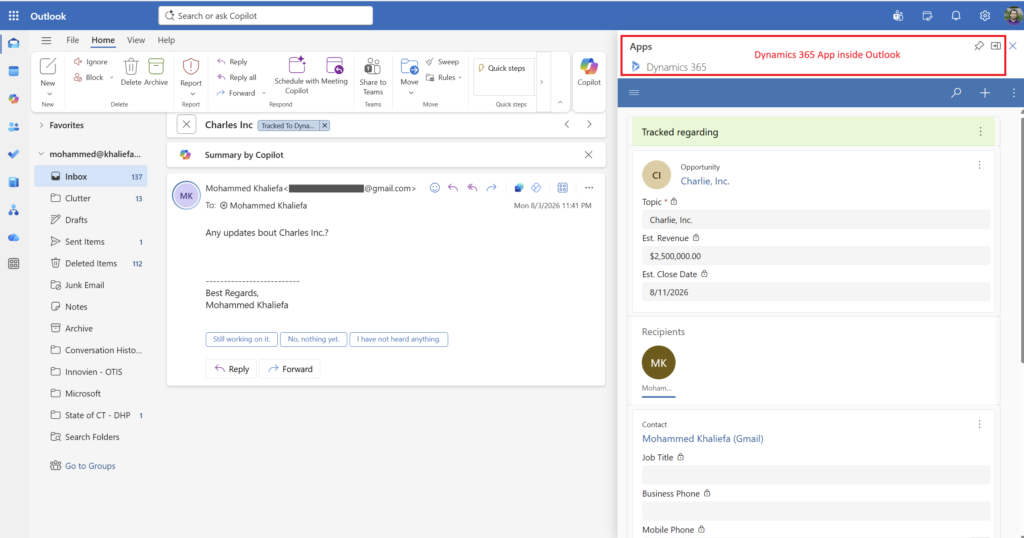
Task: Open settings gear icon
Action: pyautogui.click(x=984, y=16)
